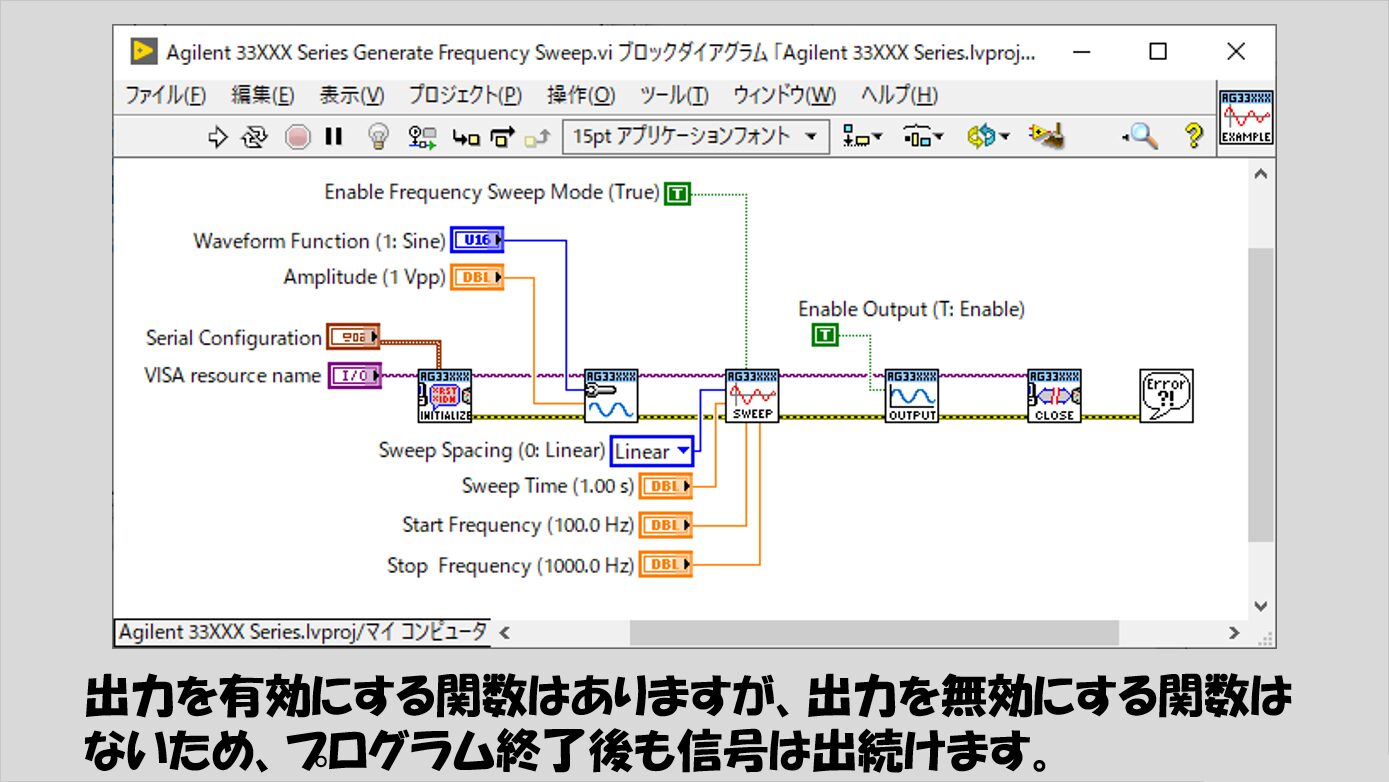Click the Step Out icon

[537, 138]
